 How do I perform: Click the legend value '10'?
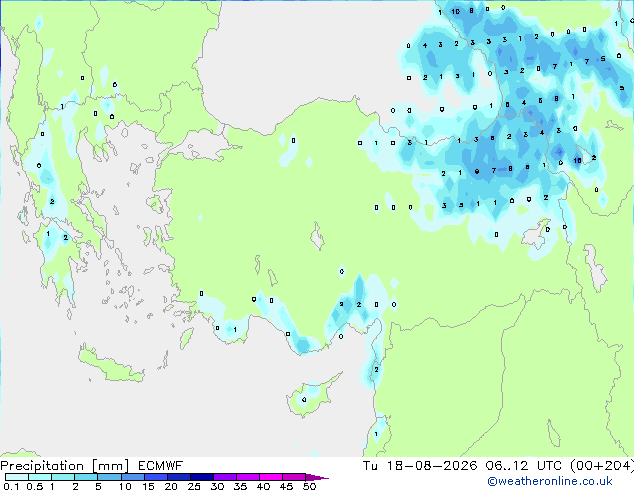[x=125, y=486]
